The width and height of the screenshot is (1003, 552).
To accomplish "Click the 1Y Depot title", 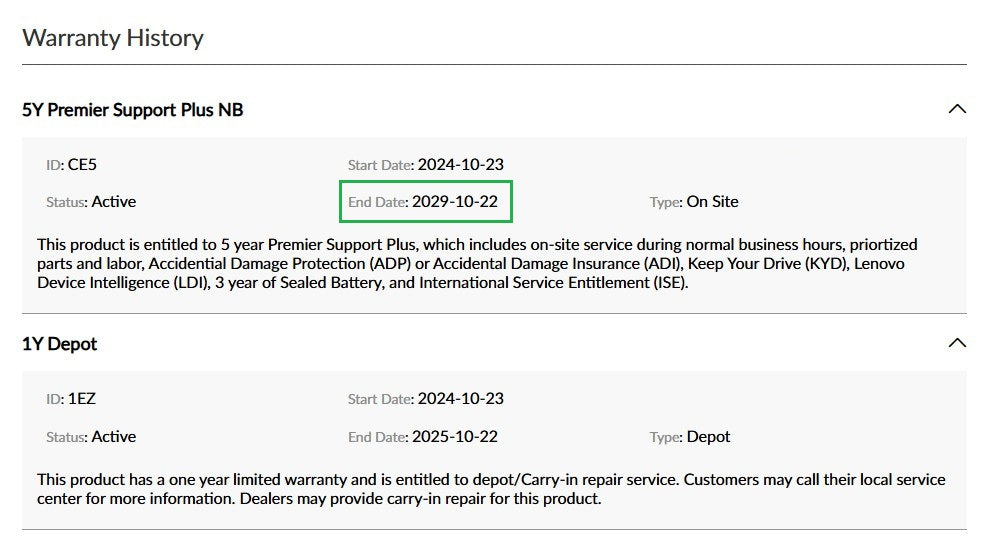I will [59, 344].
